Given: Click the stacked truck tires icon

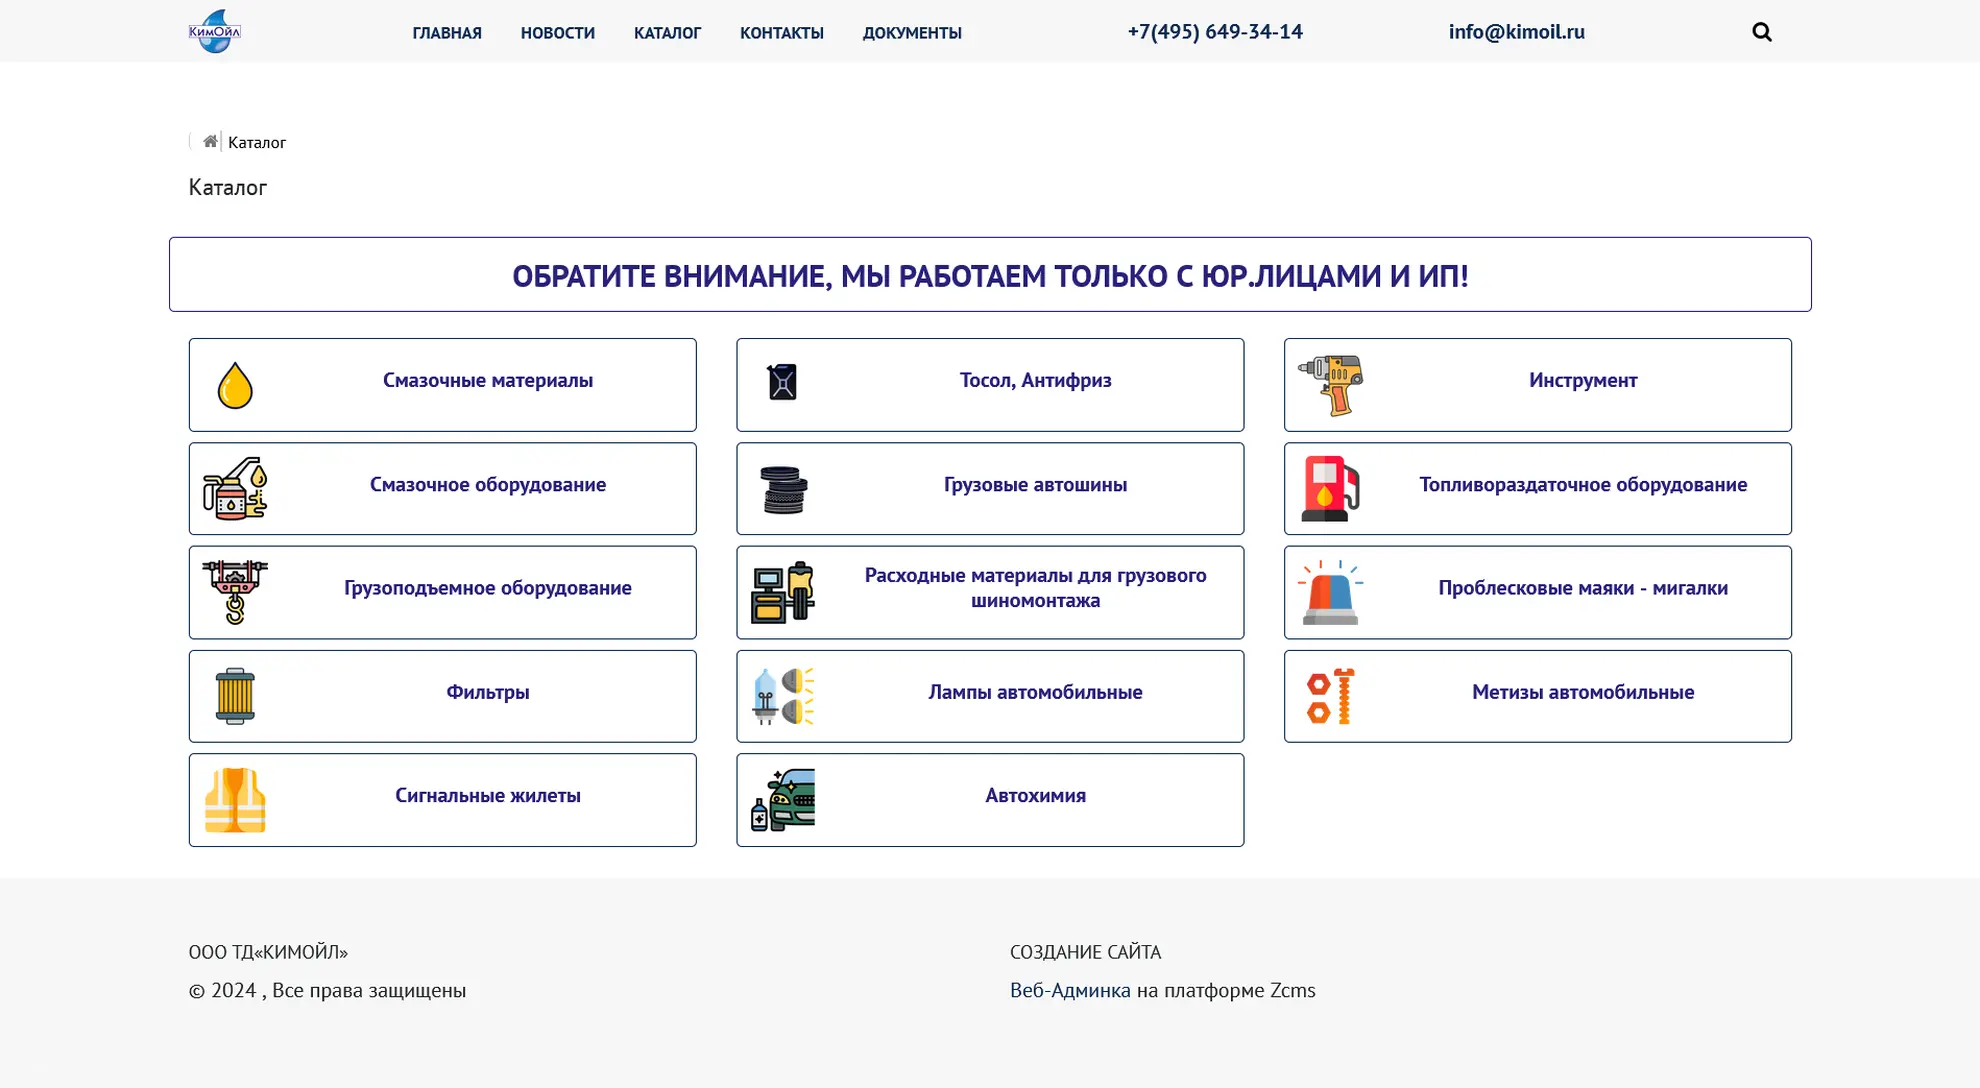Looking at the screenshot, I should [x=783, y=490].
